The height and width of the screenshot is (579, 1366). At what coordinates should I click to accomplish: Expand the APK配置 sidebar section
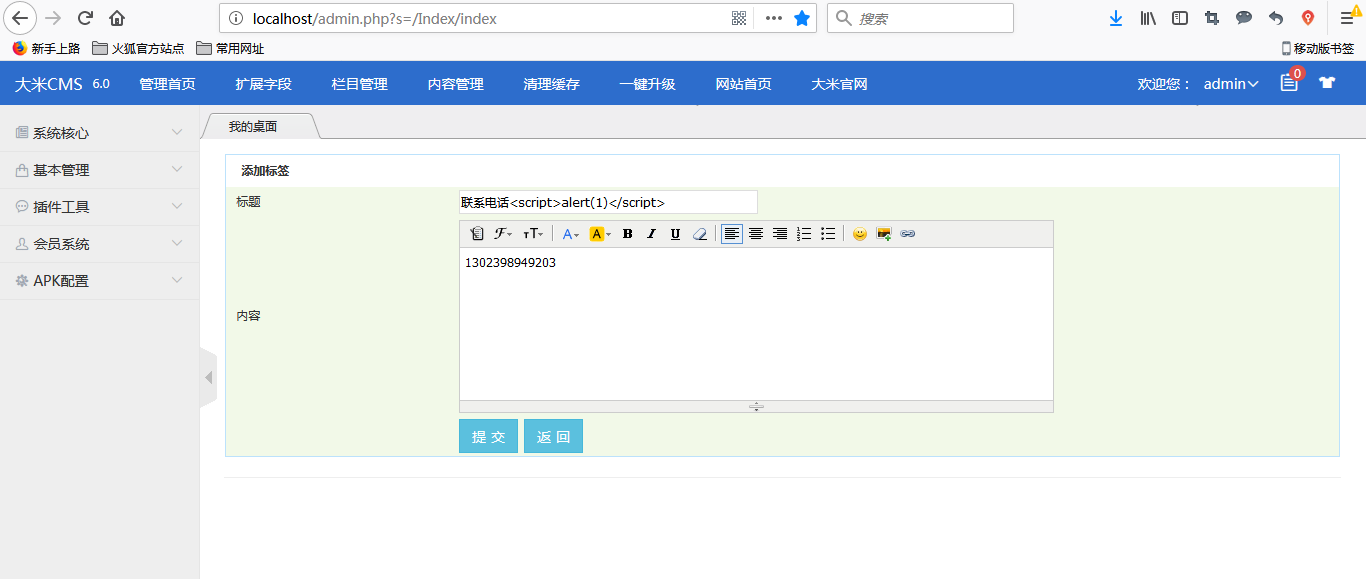coord(99,281)
